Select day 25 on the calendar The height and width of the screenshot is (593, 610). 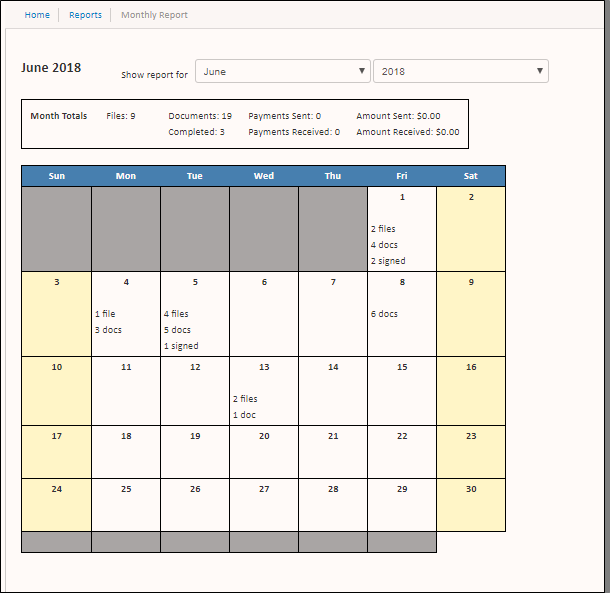126,505
